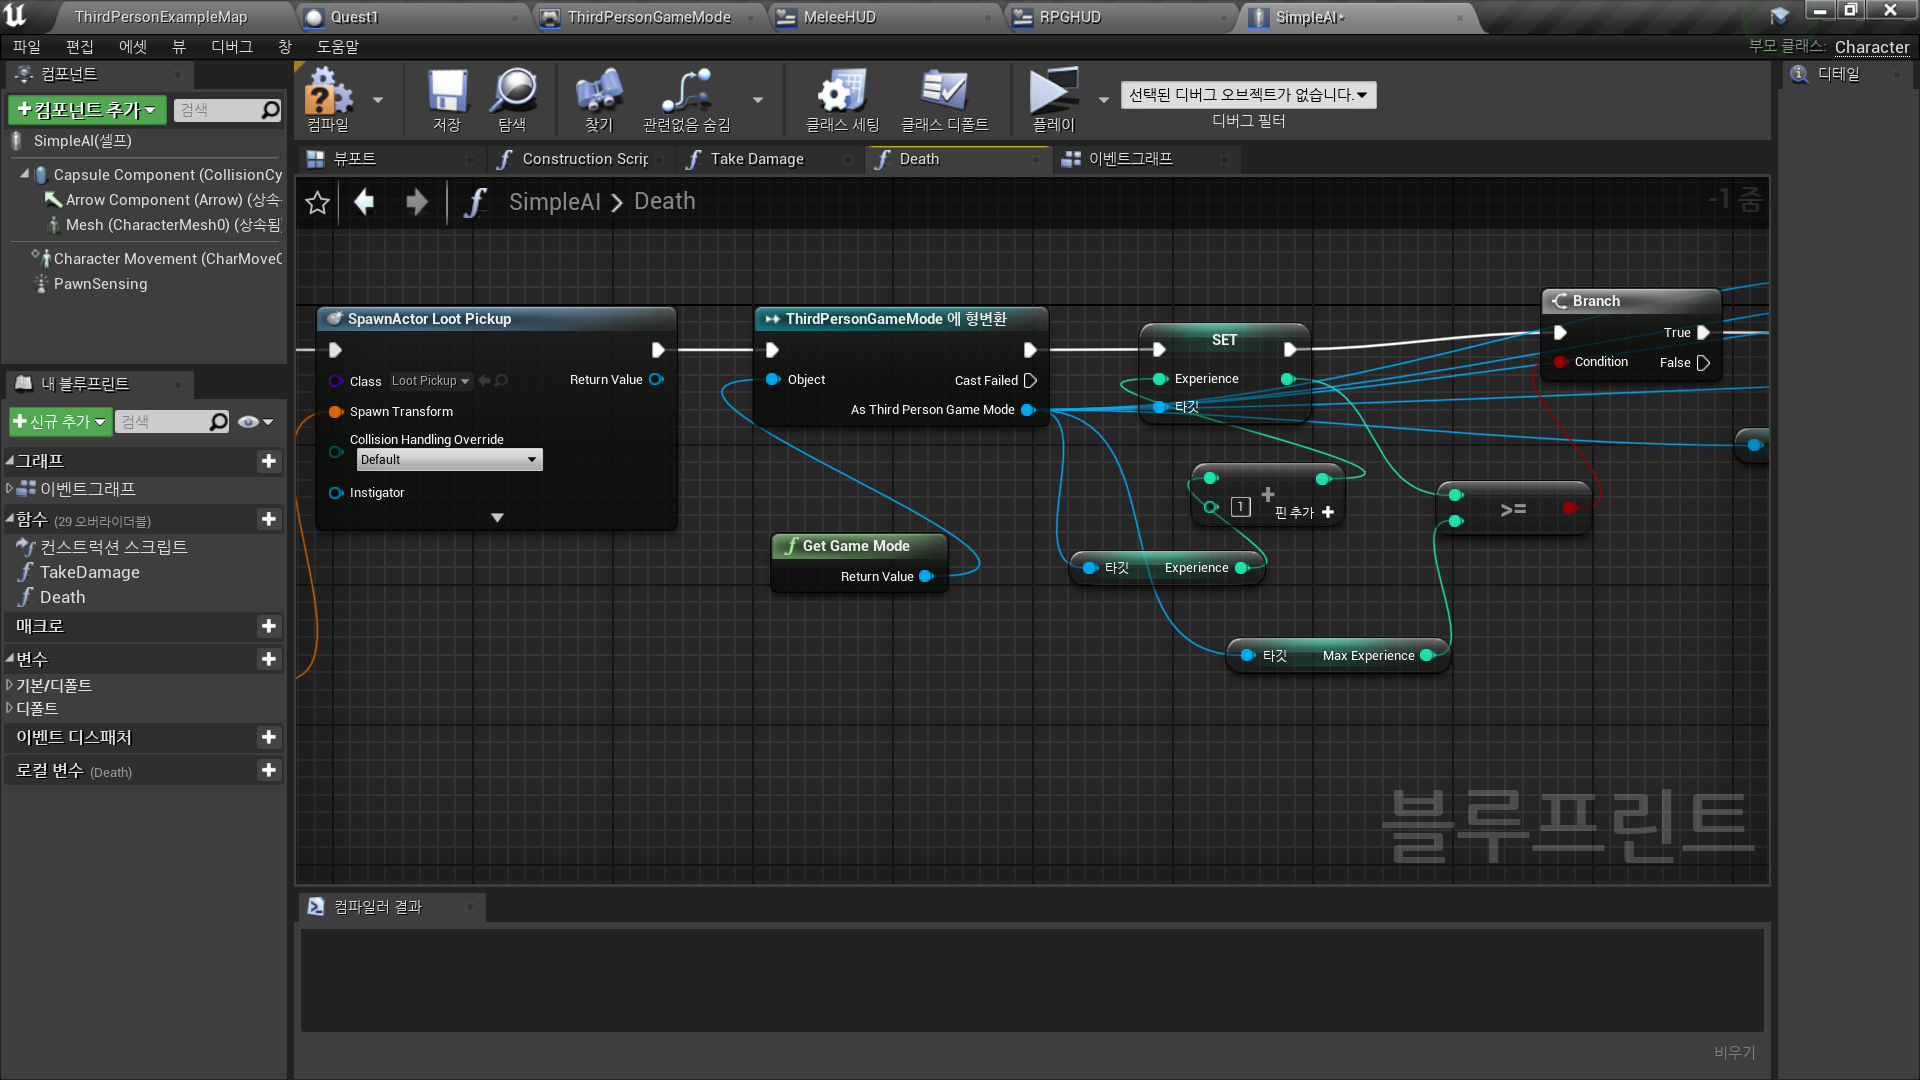1920x1080 pixels.
Task: Expand the SpawnActor node advanced arrow
Action: (497, 518)
